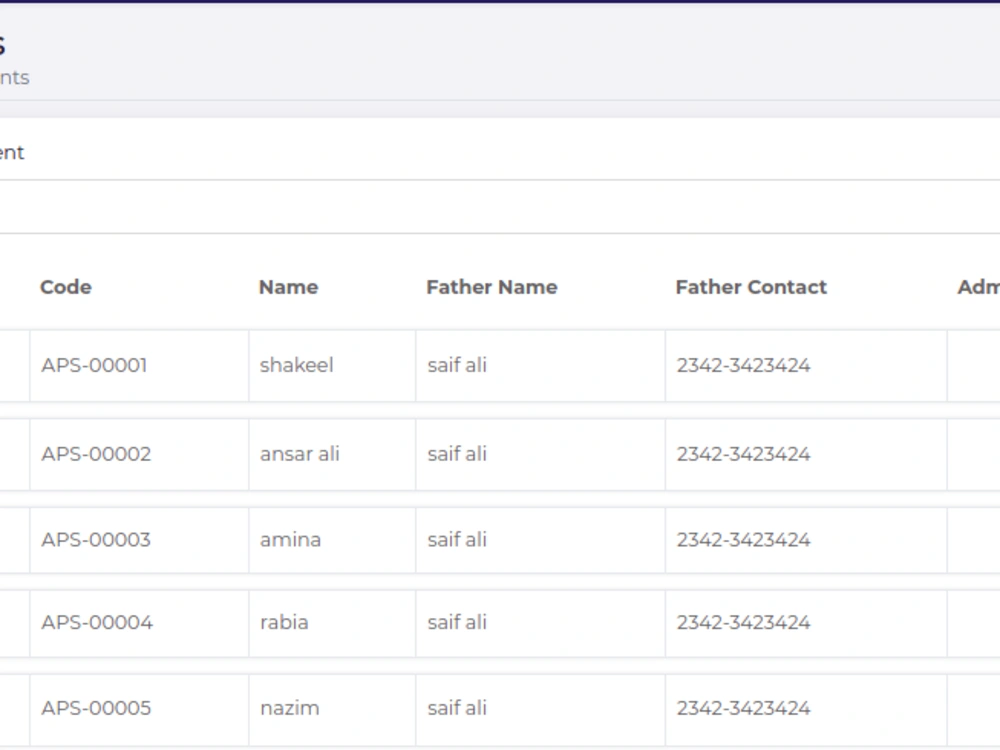Click father contact in APS-00003 row
This screenshot has height=750, width=1000.
tap(744, 540)
